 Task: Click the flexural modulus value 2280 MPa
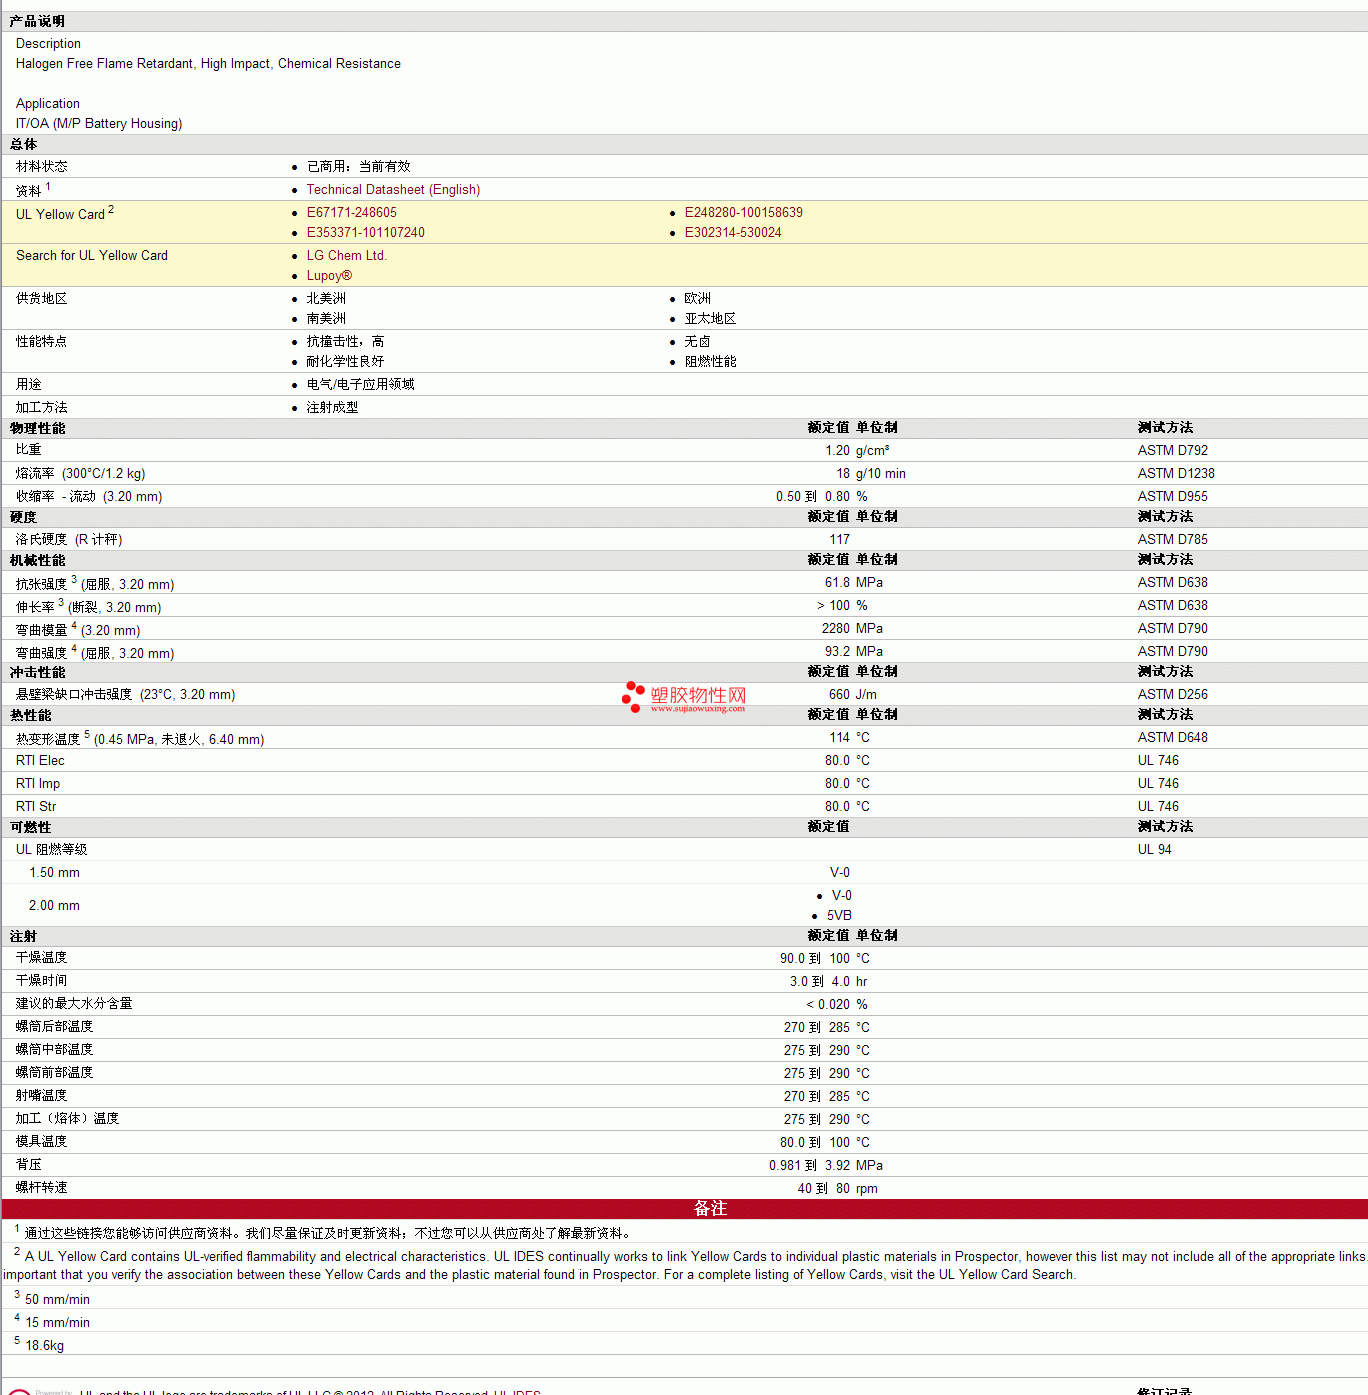[x=852, y=629]
